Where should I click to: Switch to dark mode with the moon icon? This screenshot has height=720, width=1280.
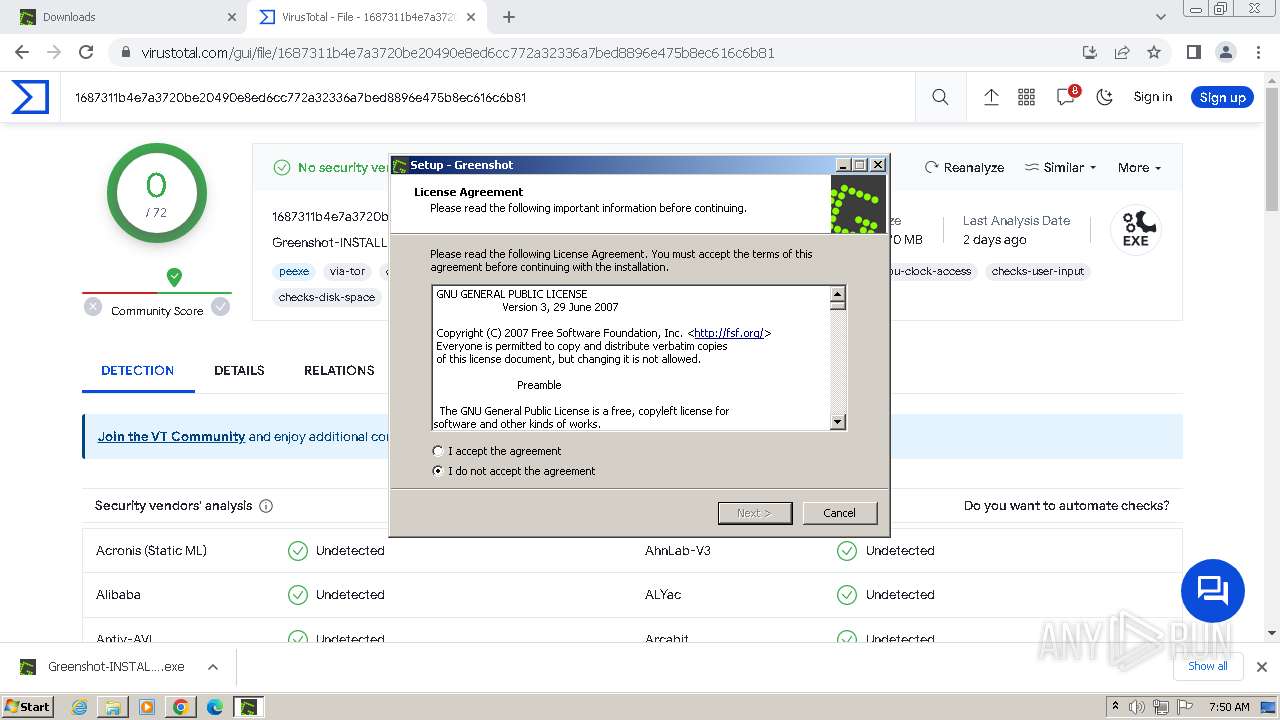coord(1104,97)
